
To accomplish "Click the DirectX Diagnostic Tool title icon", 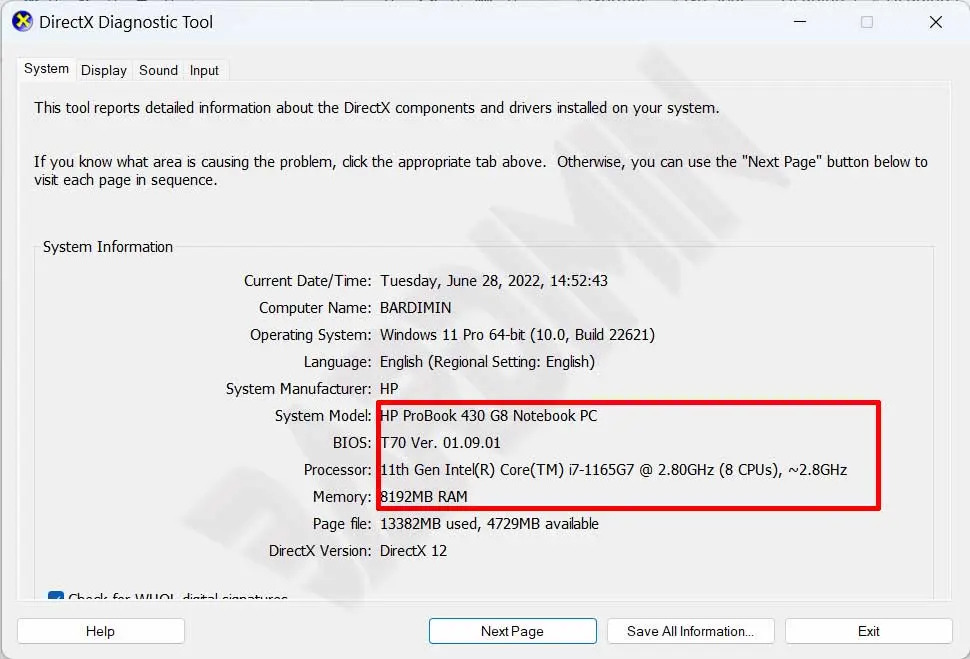I will tap(22, 22).
